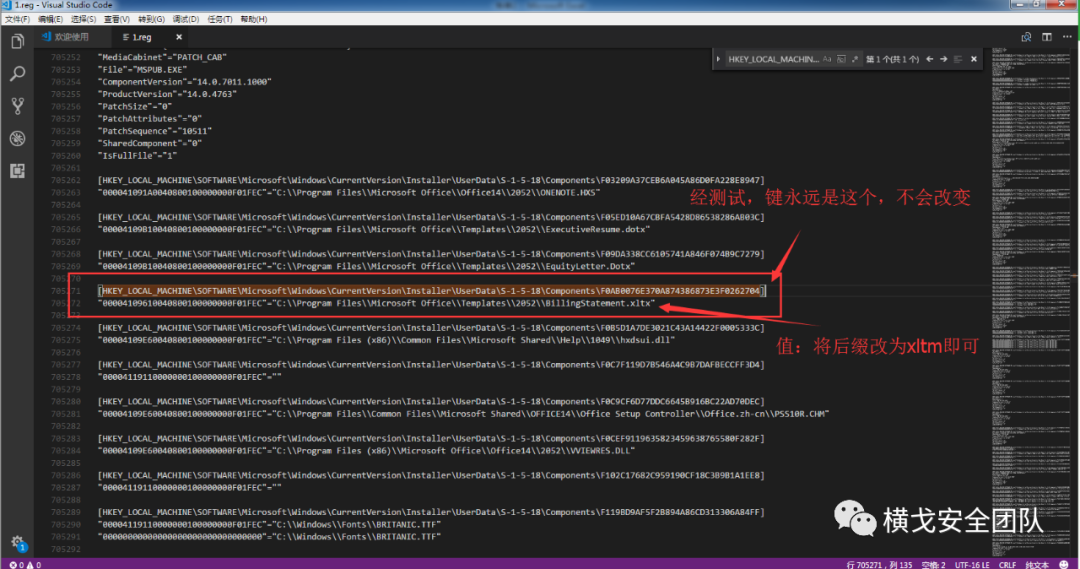Click the line "File"="MSPUB.EXE"
The image size is (1080, 569).
143,70
